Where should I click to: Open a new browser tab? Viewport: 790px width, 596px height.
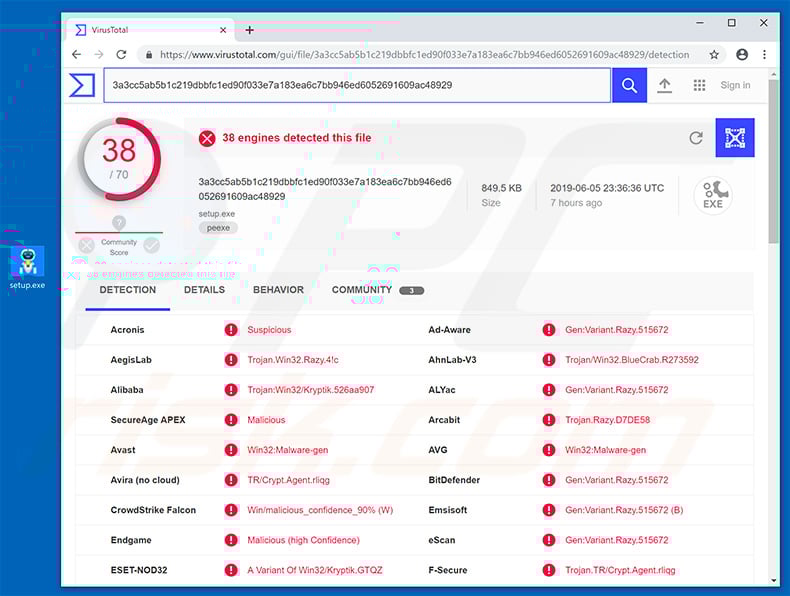click(x=249, y=30)
